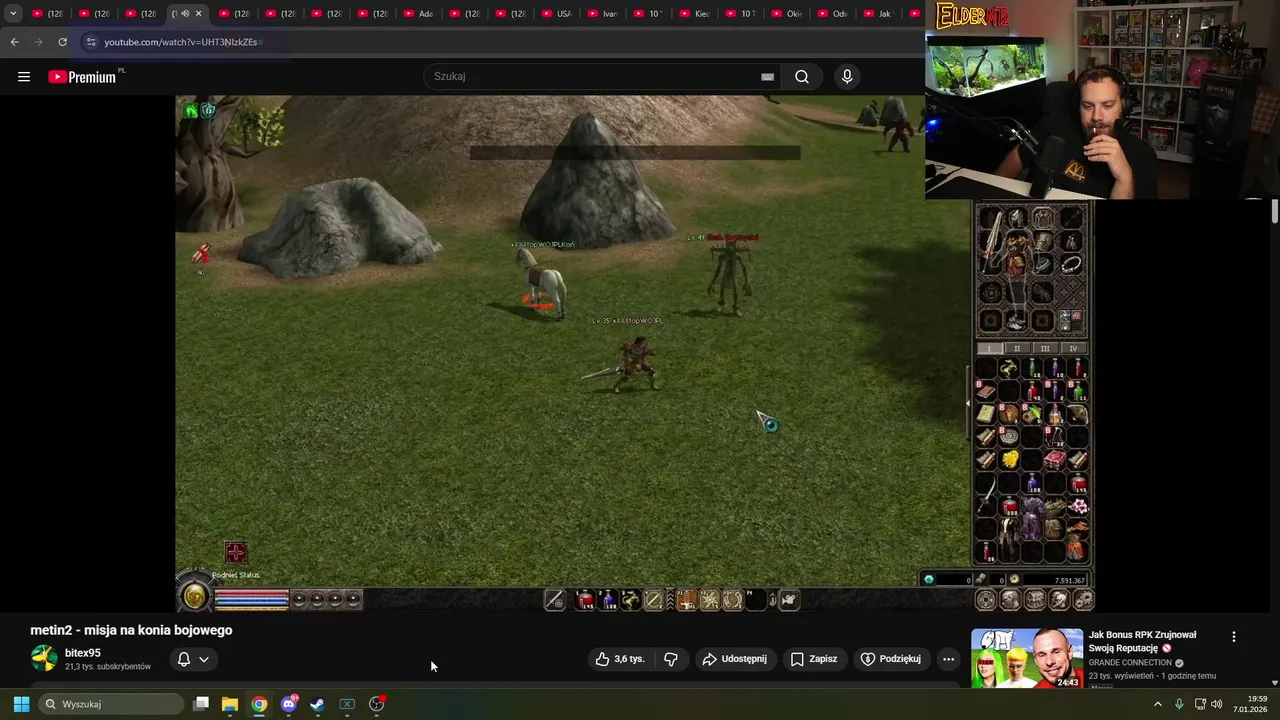Open the on-screen keyboard in search box
The width and height of the screenshot is (1280, 720).
tap(767, 77)
